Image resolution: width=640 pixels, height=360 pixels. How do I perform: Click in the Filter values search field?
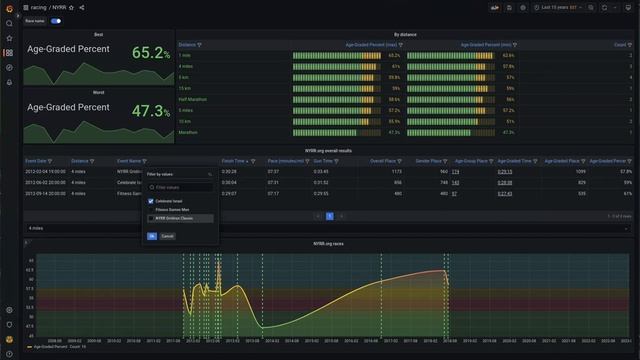click(180, 187)
